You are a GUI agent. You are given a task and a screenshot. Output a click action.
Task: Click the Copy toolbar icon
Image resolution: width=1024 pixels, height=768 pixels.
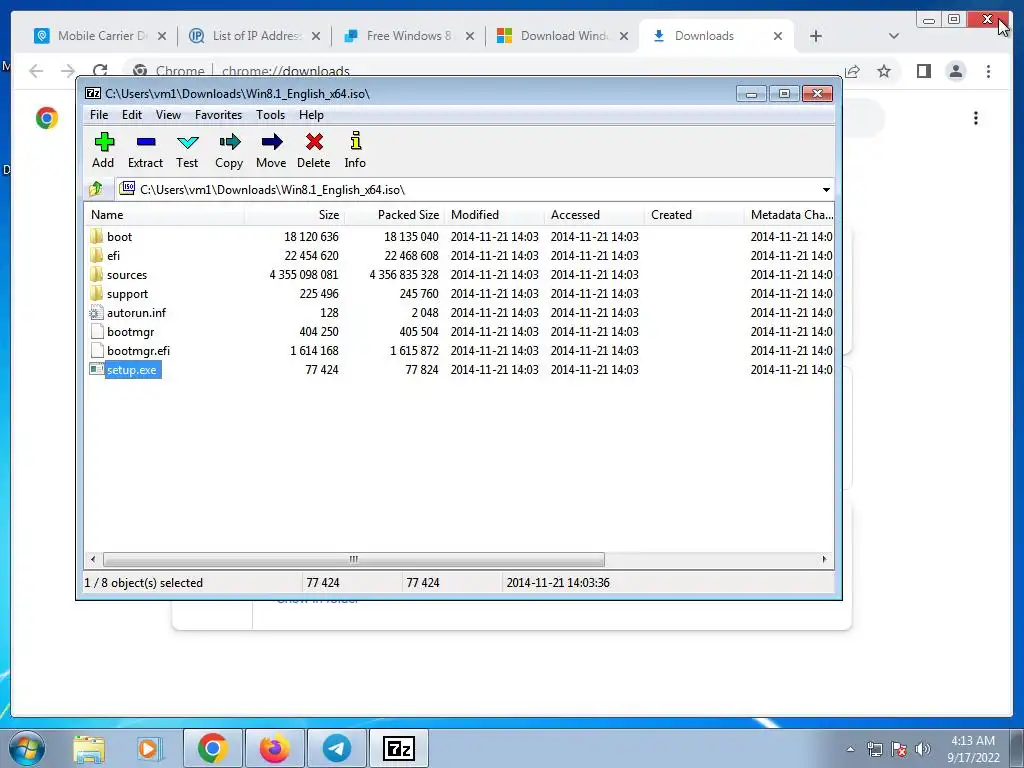pyautogui.click(x=229, y=142)
